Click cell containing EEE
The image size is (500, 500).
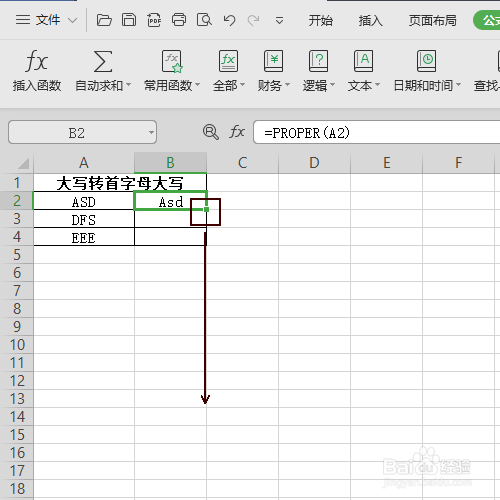[x=84, y=237]
